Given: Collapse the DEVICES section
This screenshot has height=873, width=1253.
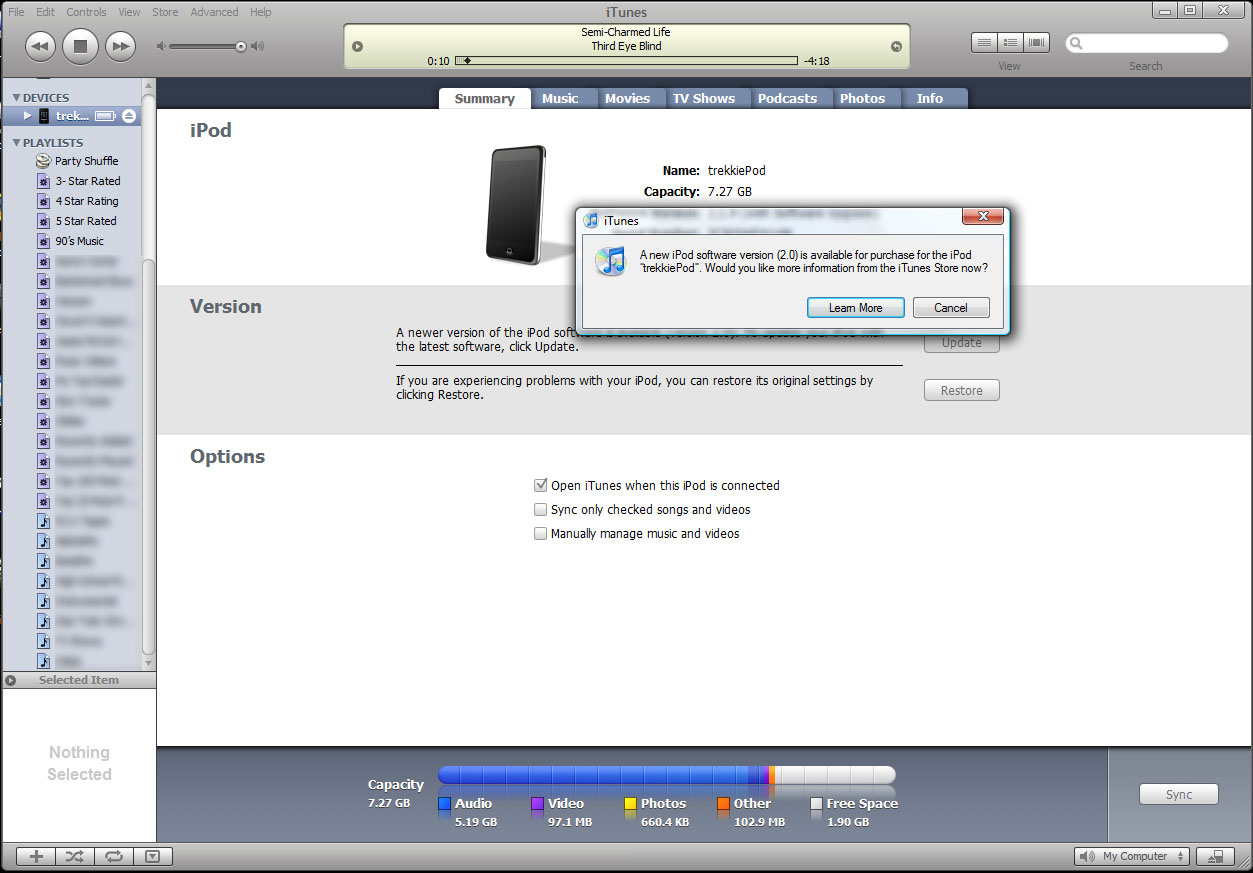Looking at the screenshot, I should [x=16, y=98].
